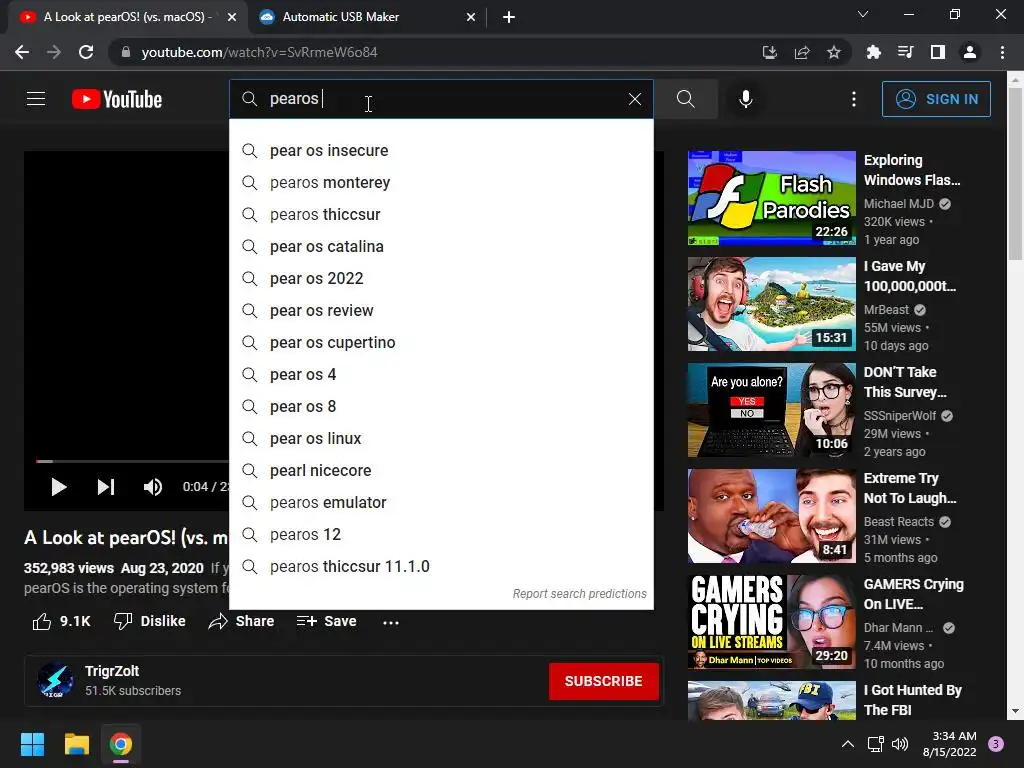
Task: Click Report search predictions link
Action: (579, 594)
